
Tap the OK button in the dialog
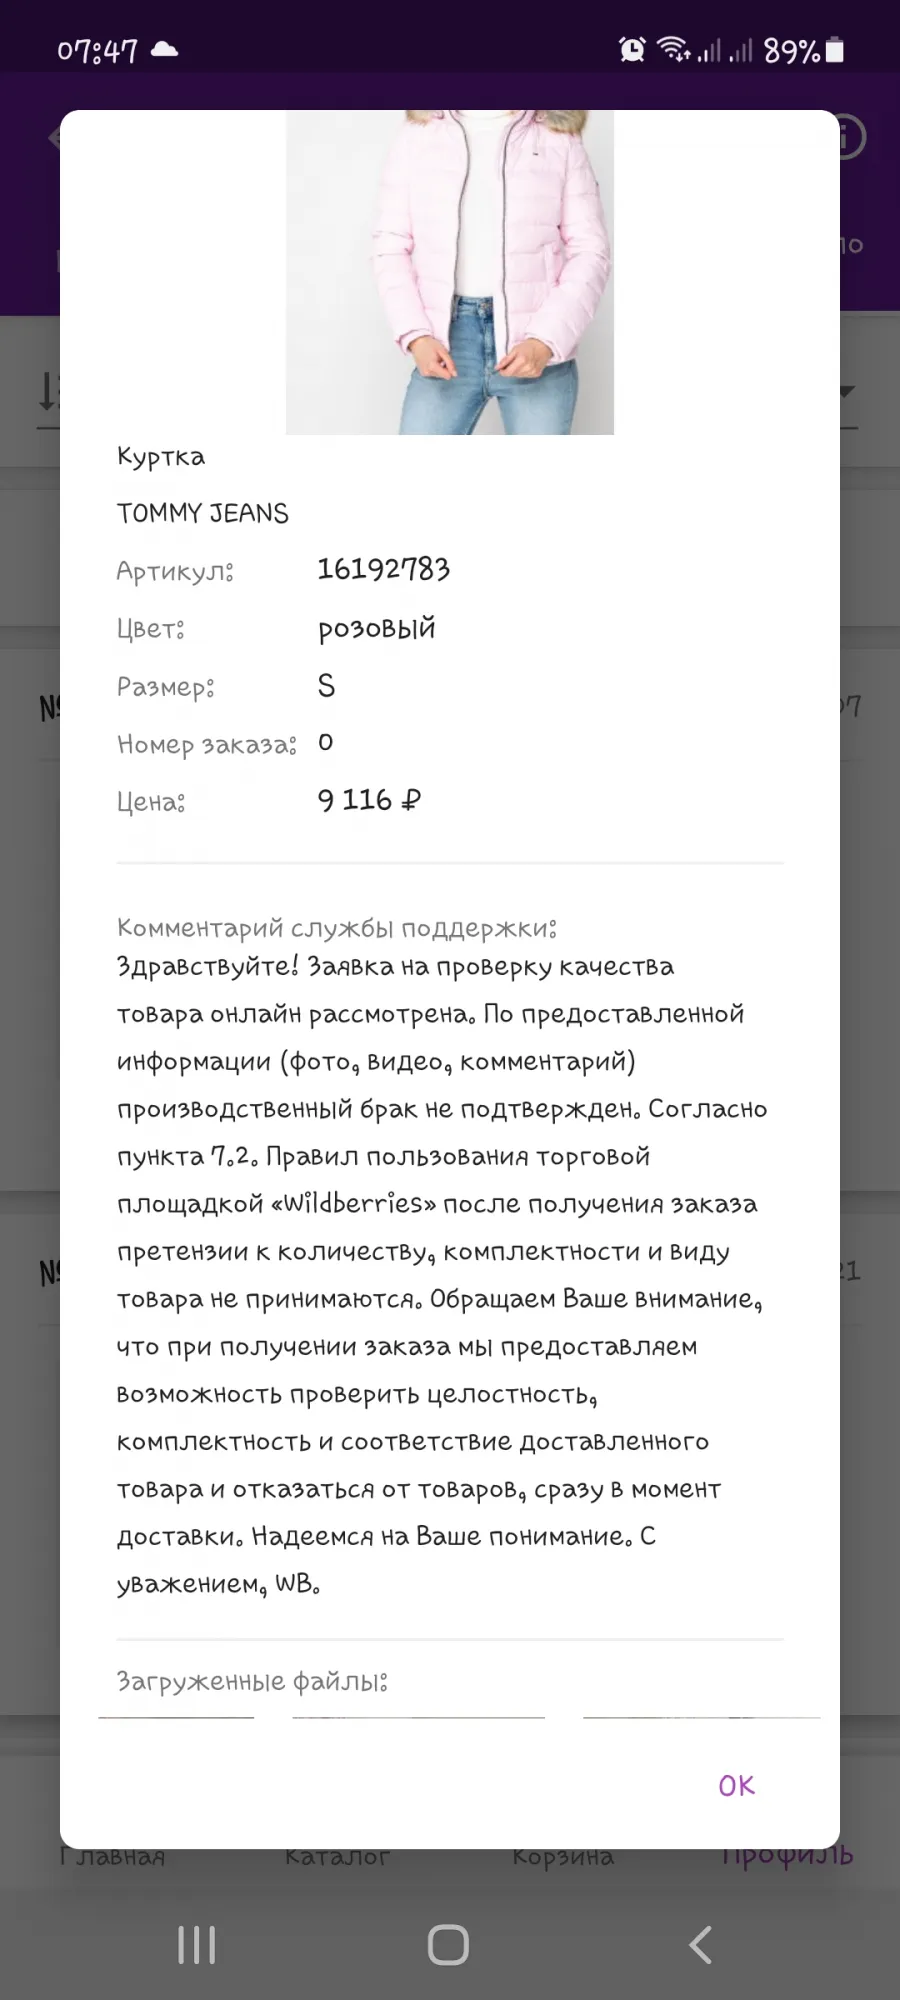pos(736,1786)
